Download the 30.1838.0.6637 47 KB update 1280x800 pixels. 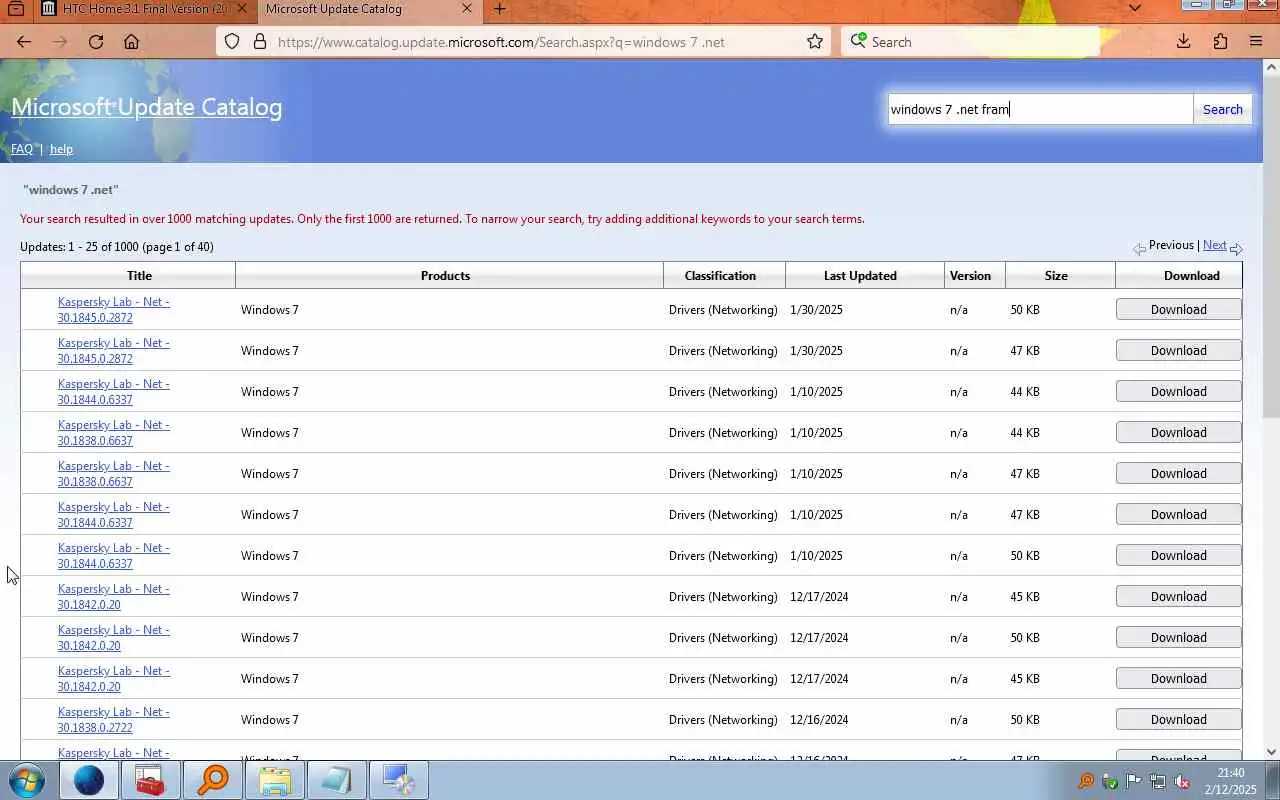click(1178, 473)
